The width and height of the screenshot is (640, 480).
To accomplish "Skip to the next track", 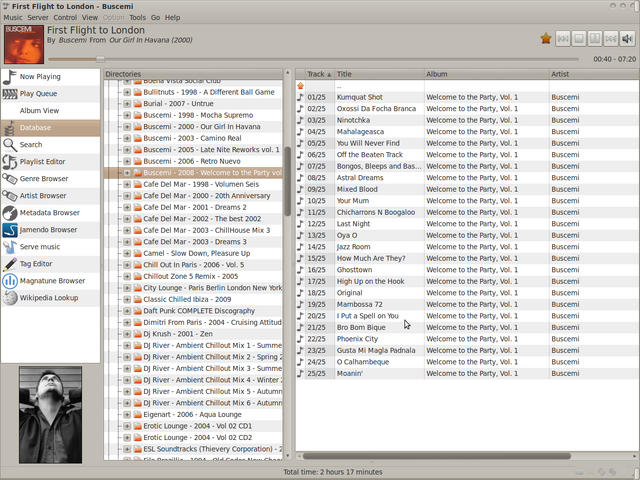I will click(611, 39).
